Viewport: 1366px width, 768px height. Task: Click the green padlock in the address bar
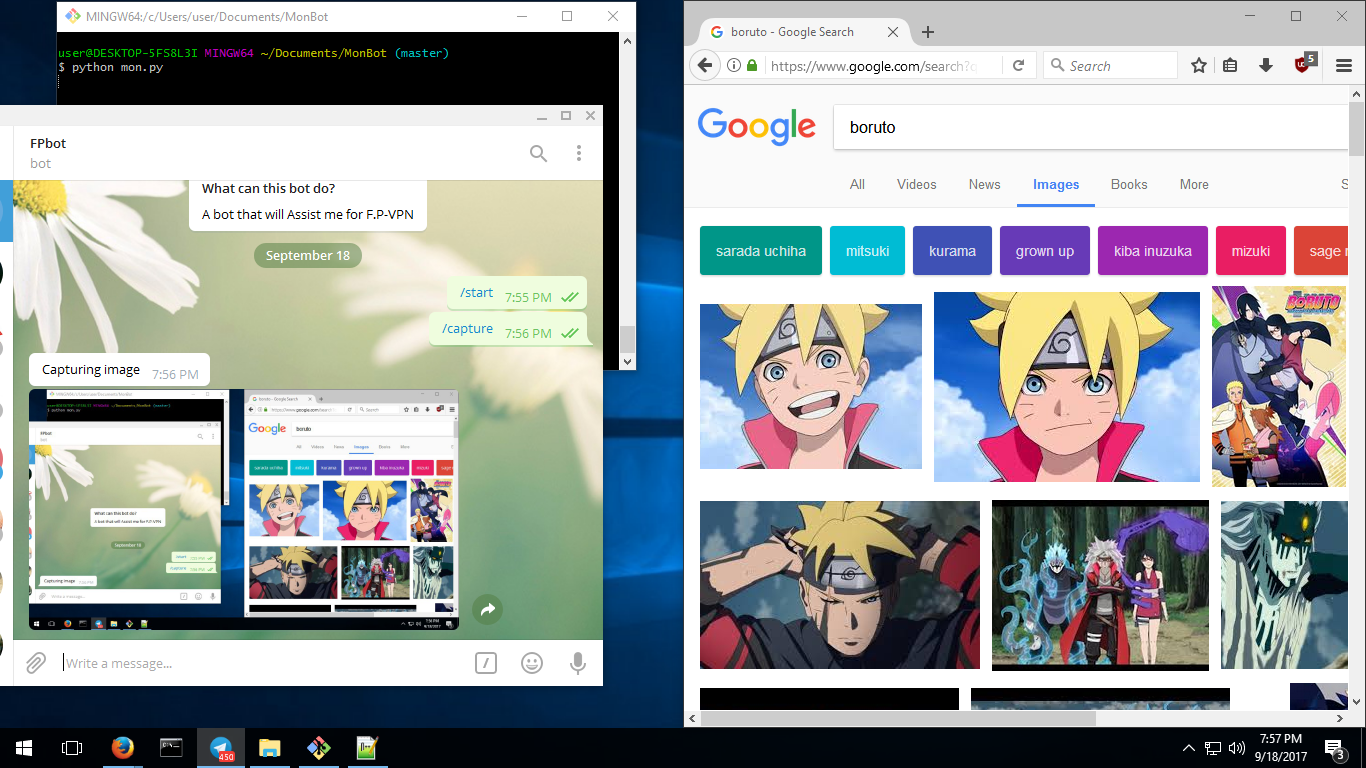pyautogui.click(x=752, y=66)
